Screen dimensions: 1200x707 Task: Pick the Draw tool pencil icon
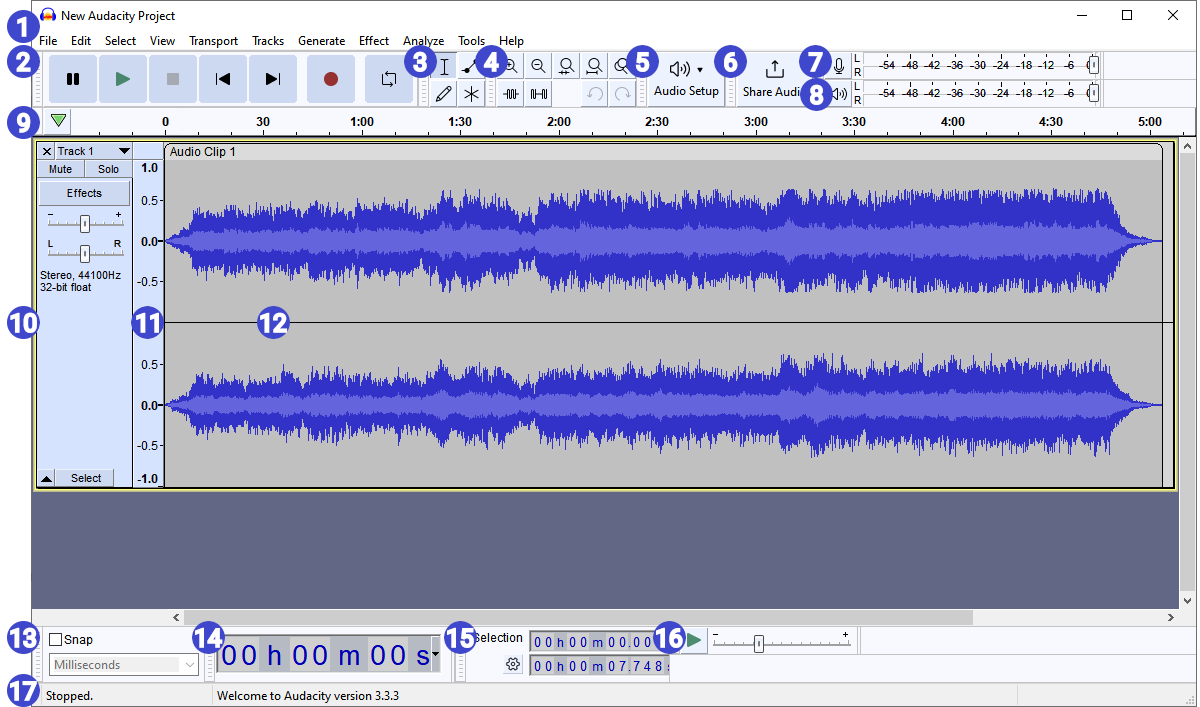coord(444,93)
